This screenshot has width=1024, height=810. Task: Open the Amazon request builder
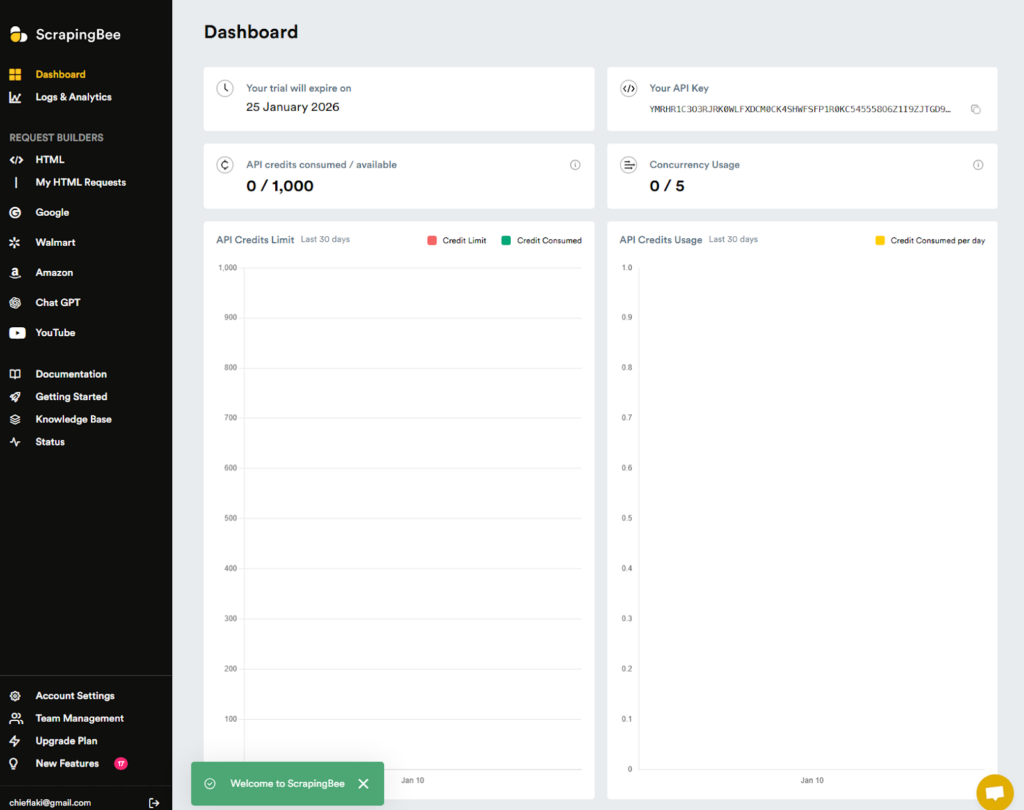coord(54,273)
